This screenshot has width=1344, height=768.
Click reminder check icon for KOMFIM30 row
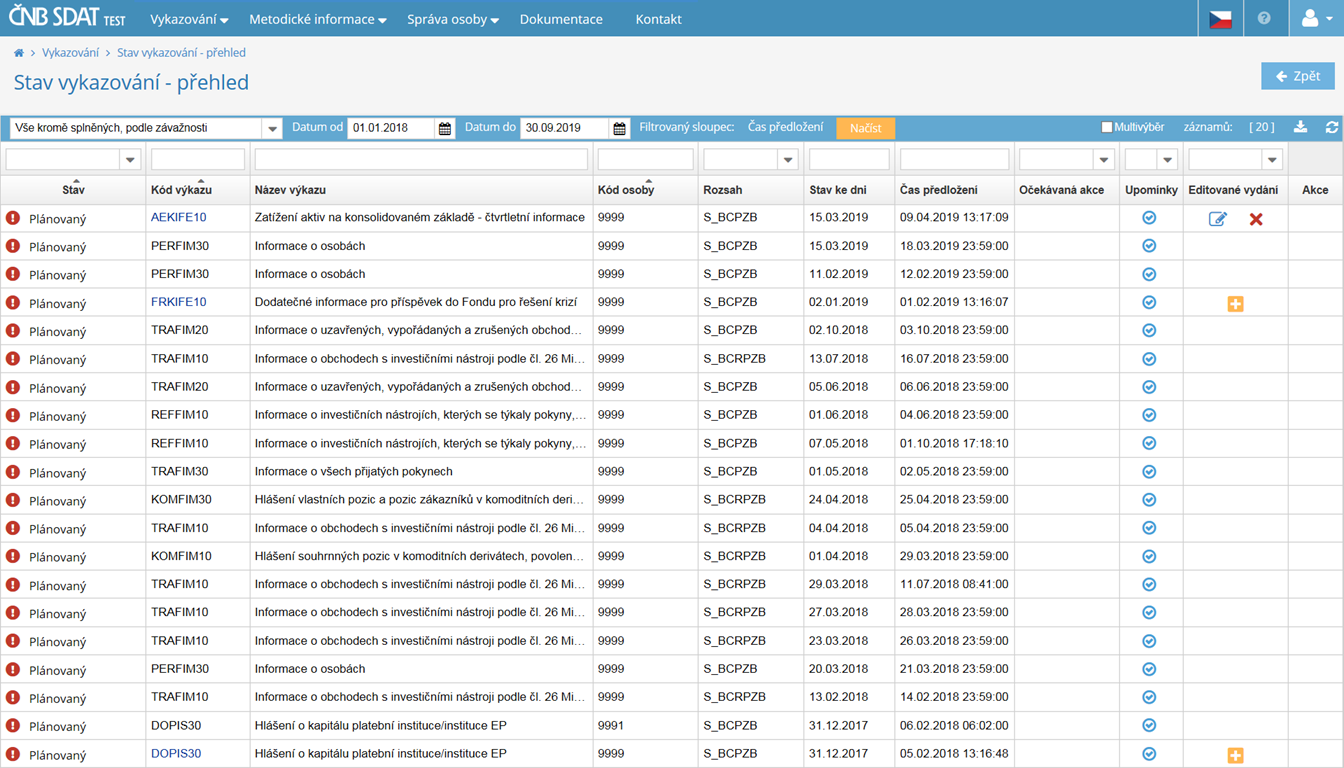1149,500
